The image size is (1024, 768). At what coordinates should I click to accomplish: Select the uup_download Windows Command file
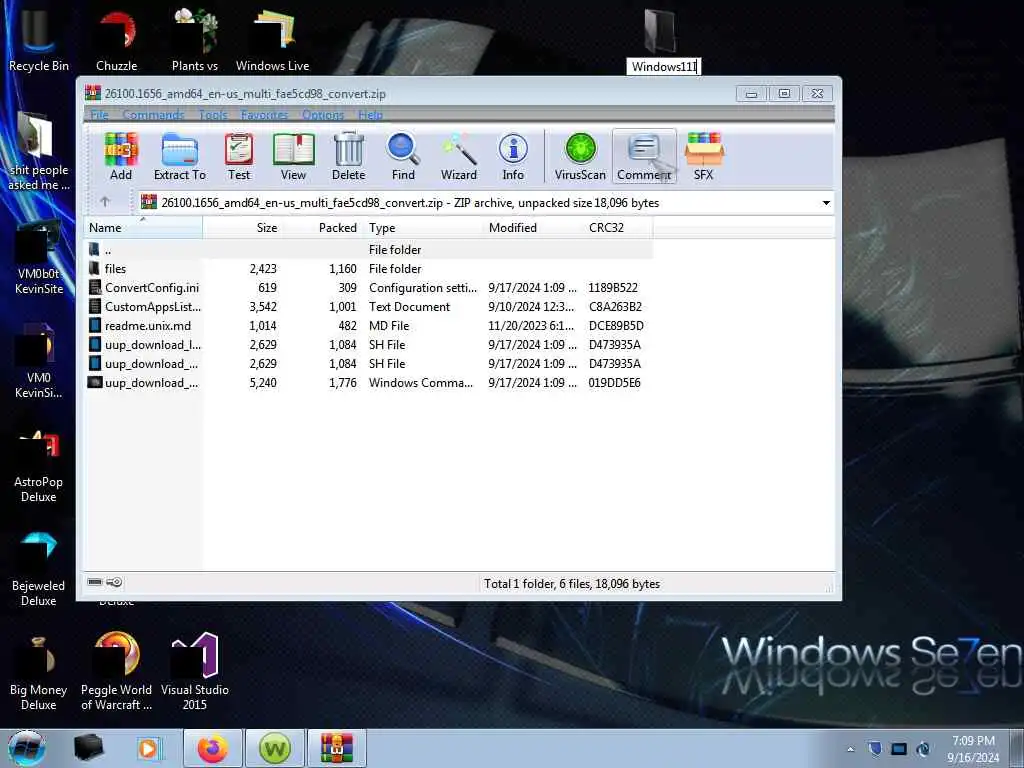click(369, 383)
